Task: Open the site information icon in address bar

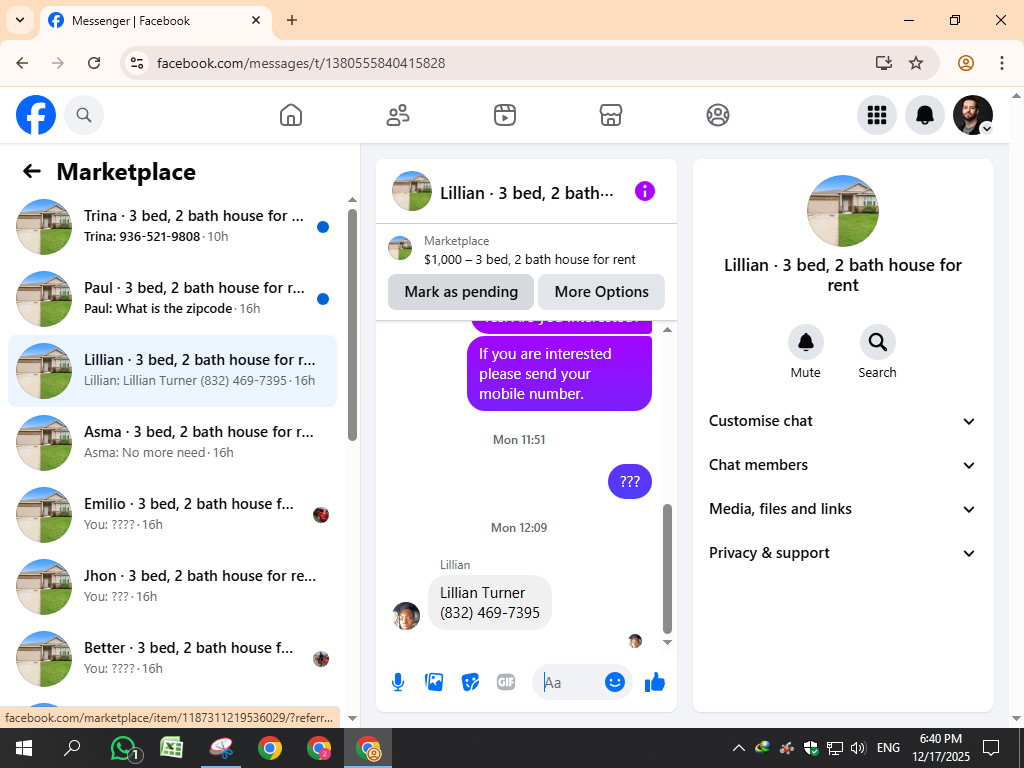Action: pos(137,63)
